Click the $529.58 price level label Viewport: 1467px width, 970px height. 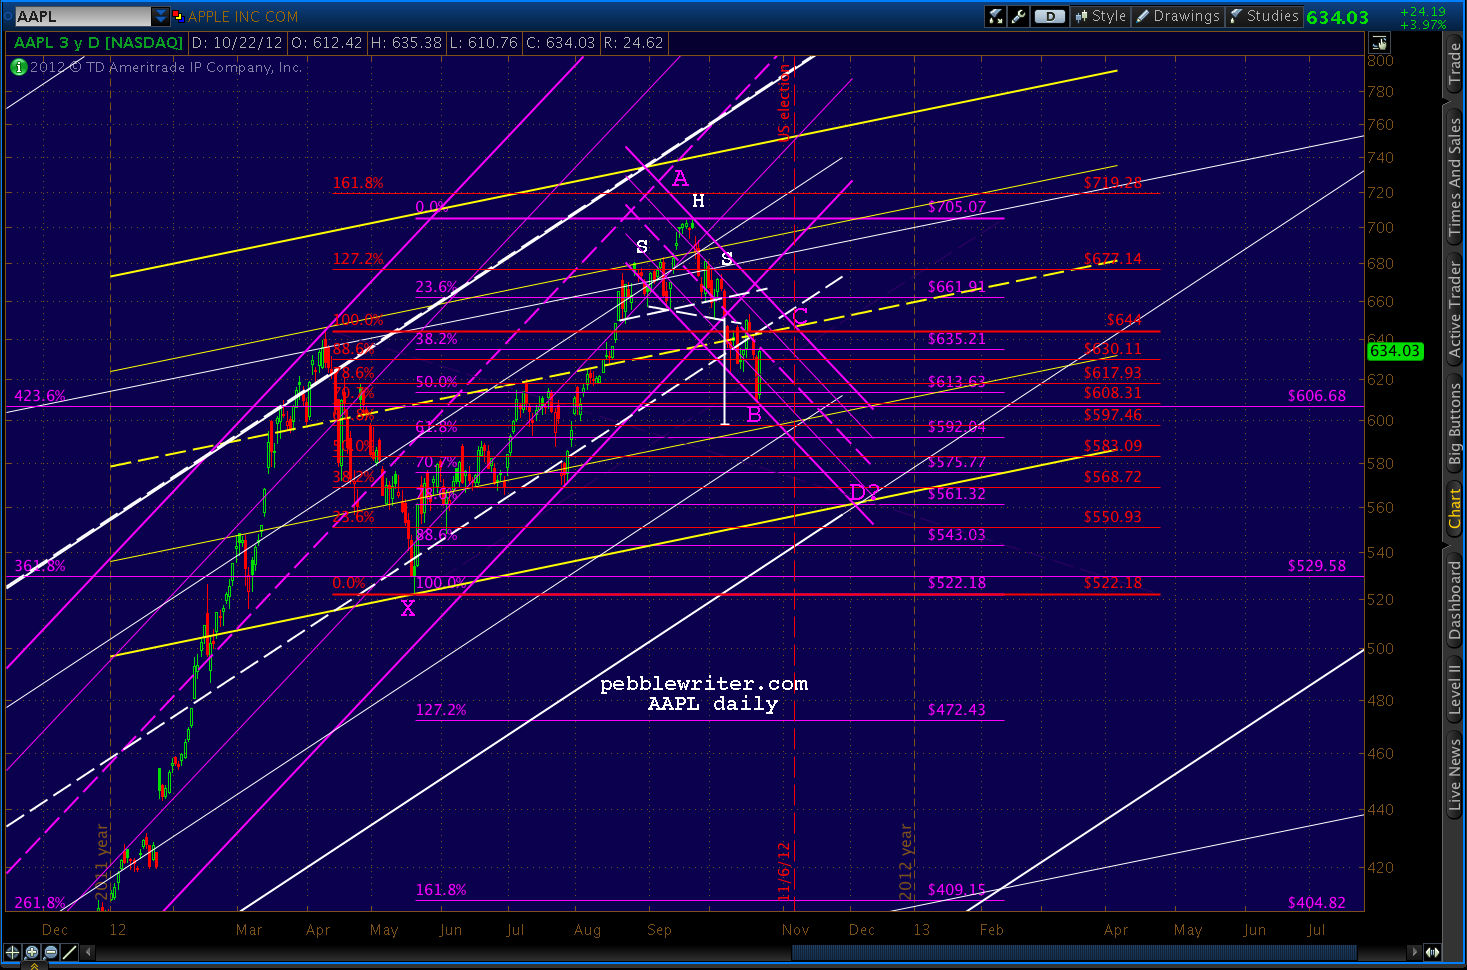(x=1317, y=566)
